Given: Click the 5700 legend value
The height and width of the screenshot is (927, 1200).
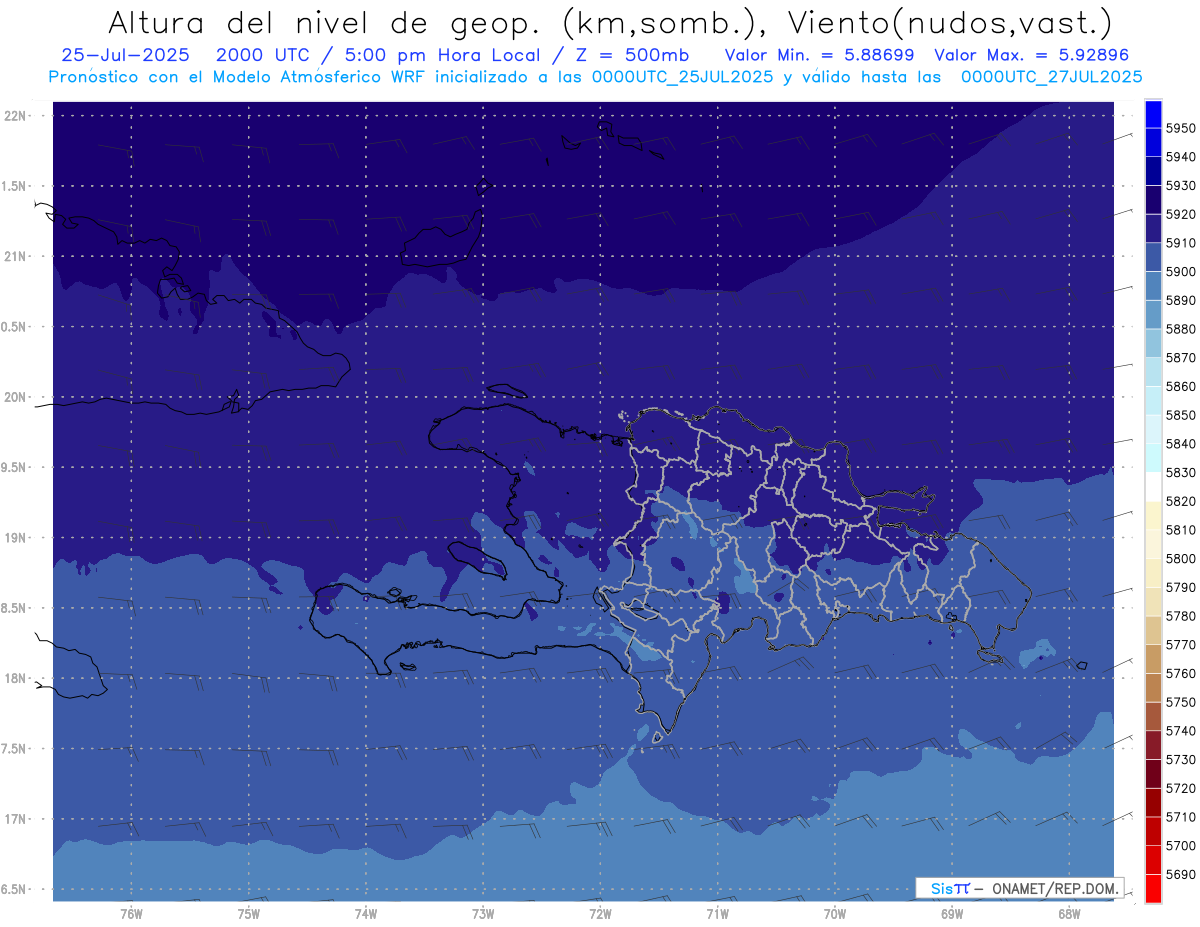Looking at the screenshot, I should click(1180, 845).
